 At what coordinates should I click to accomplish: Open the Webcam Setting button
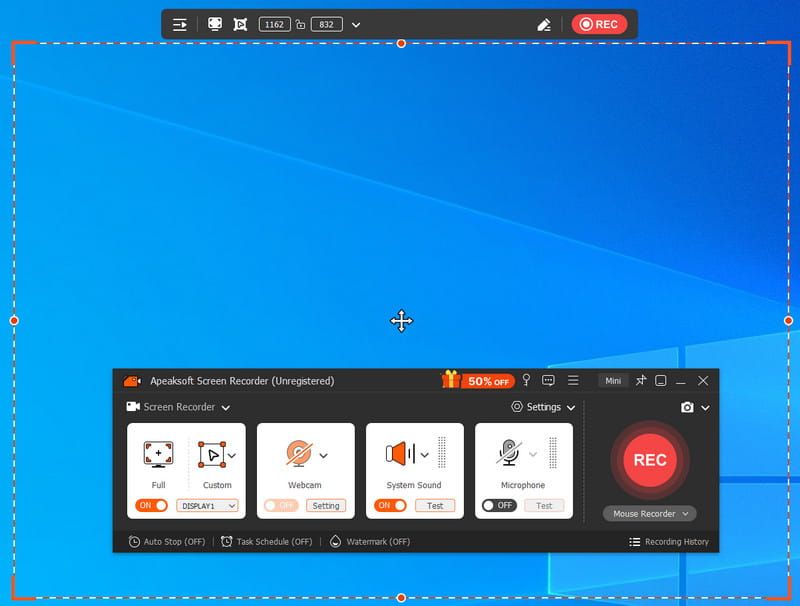tap(326, 506)
